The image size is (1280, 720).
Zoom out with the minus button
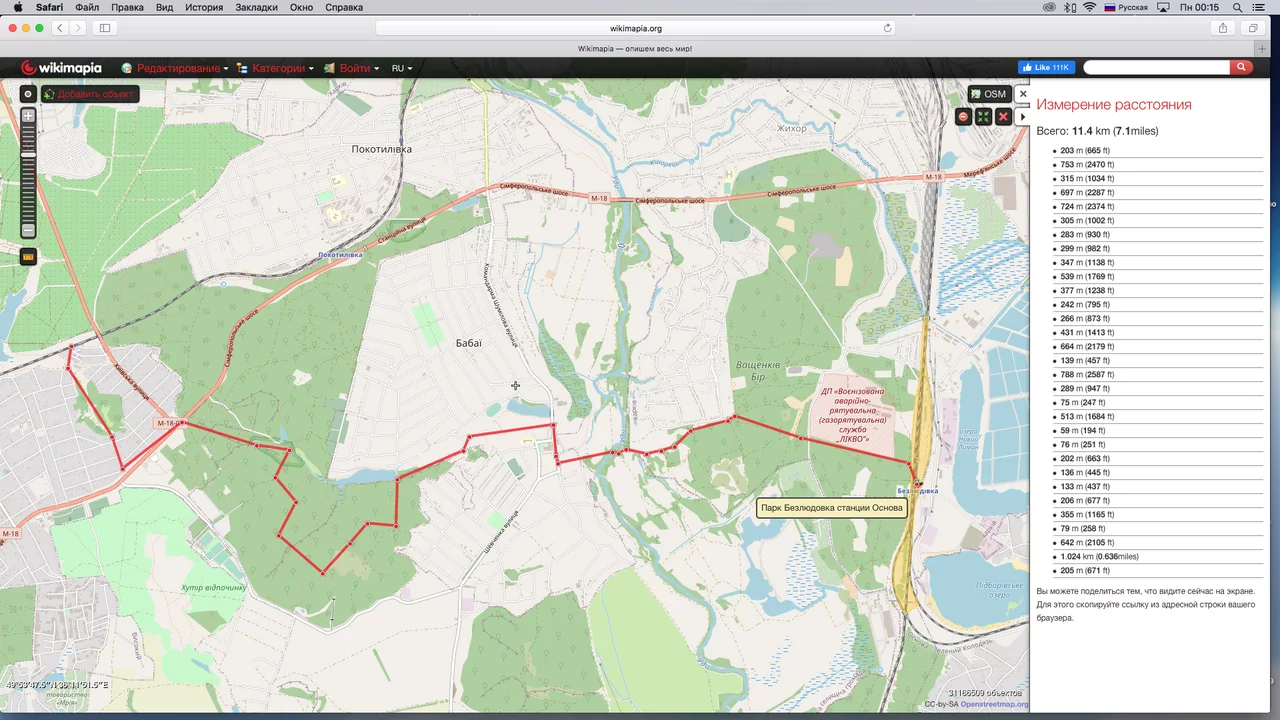coord(28,232)
